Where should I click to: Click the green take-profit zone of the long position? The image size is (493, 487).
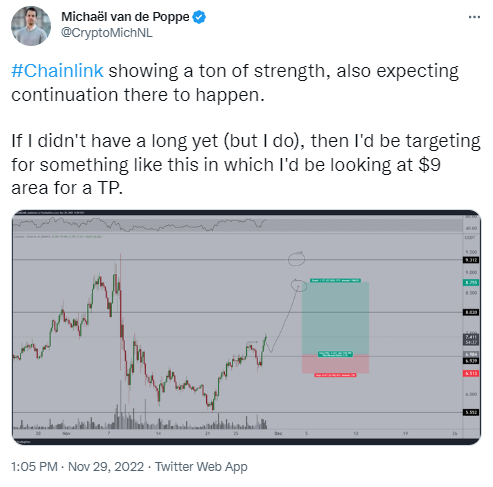(x=335, y=318)
